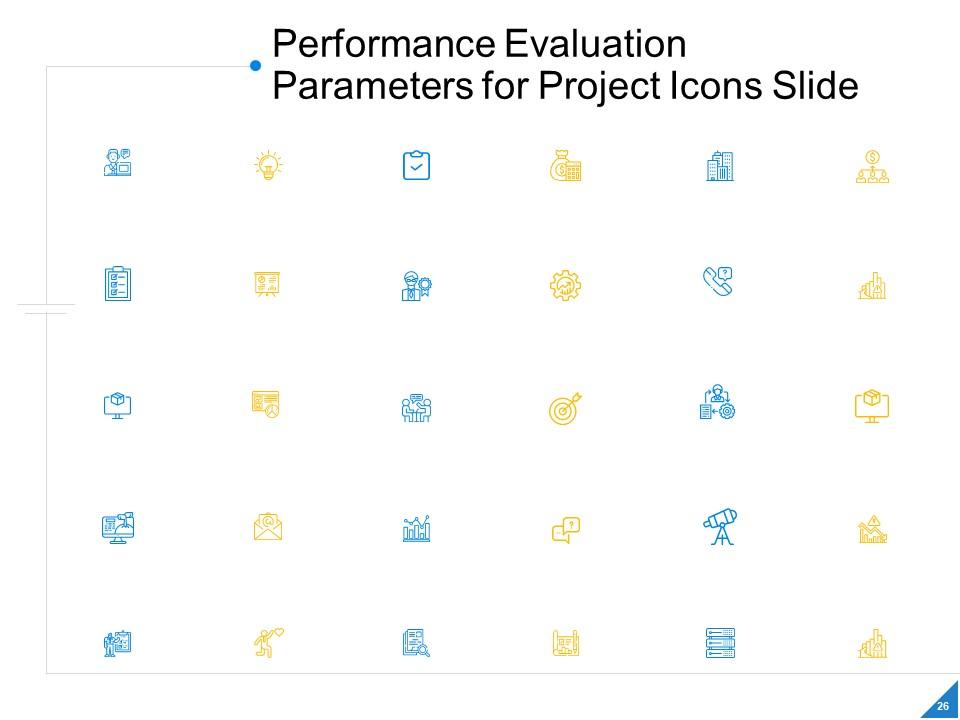Select the blue bar chart with trend line icon
The image size is (960, 720).
[416, 528]
